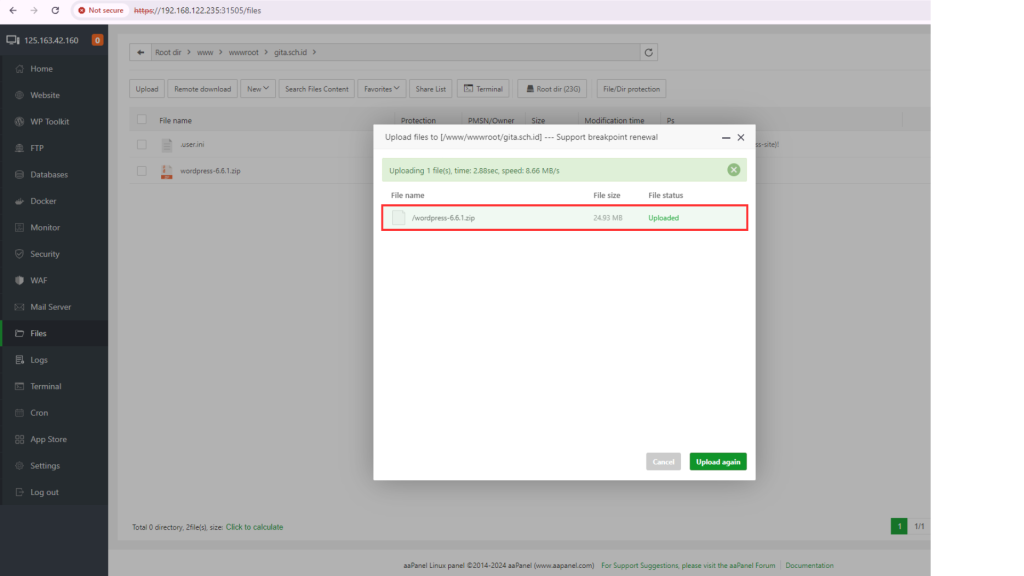Open the Databases menu in sidebar
The height and width of the screenshot is (576, 1024).
coord(49,175)
